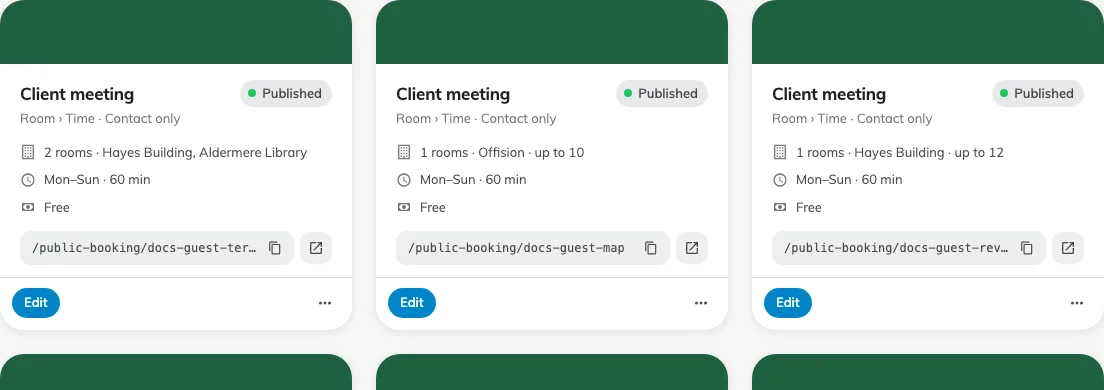Click Published status on Hayes Building up-to-12 card
The height and width of the screenshot is (390, 1104).
(x=1038, y=94)
